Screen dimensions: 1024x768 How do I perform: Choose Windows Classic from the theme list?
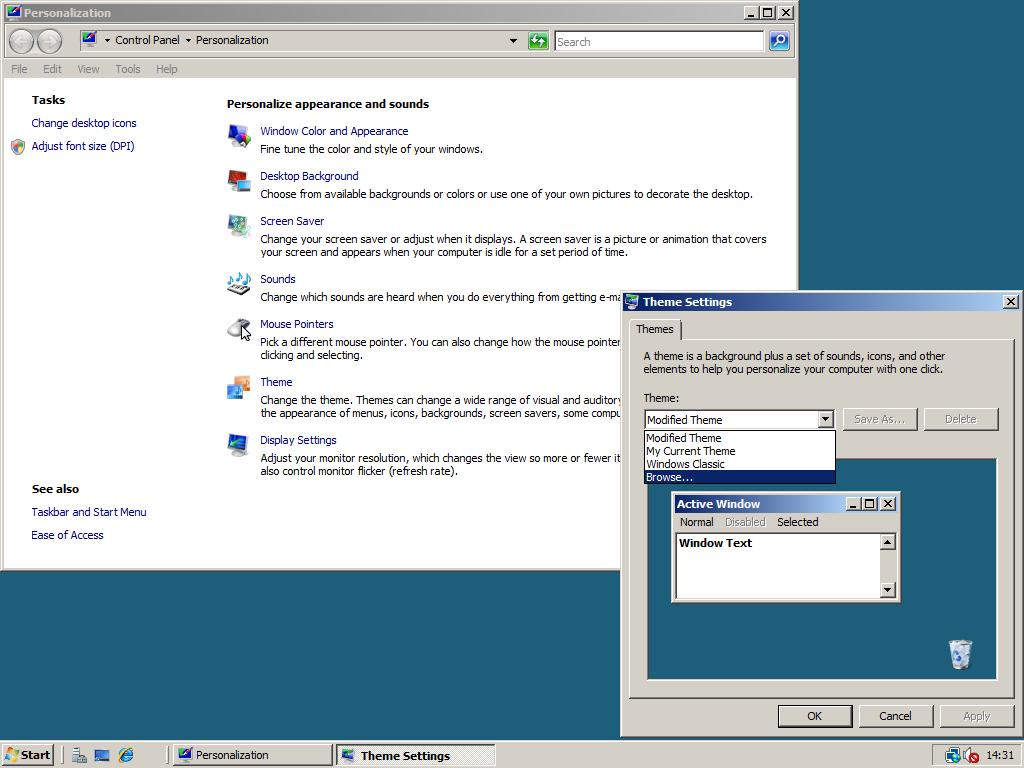[x=739, y=464]
